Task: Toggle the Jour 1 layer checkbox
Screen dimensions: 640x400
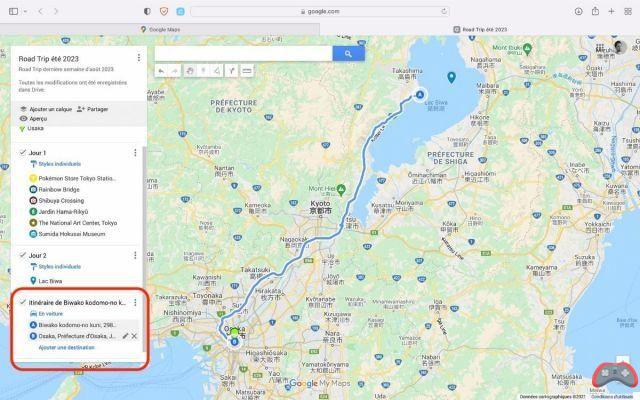Action: pos(23,153)
